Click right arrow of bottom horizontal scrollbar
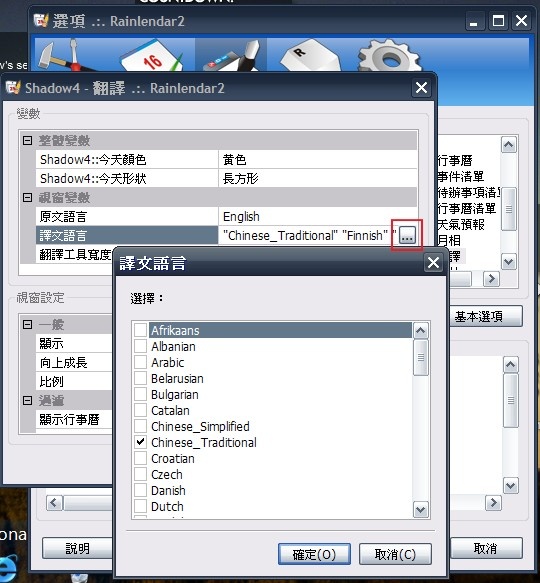540x583 pixels. (x=493, y=503)
